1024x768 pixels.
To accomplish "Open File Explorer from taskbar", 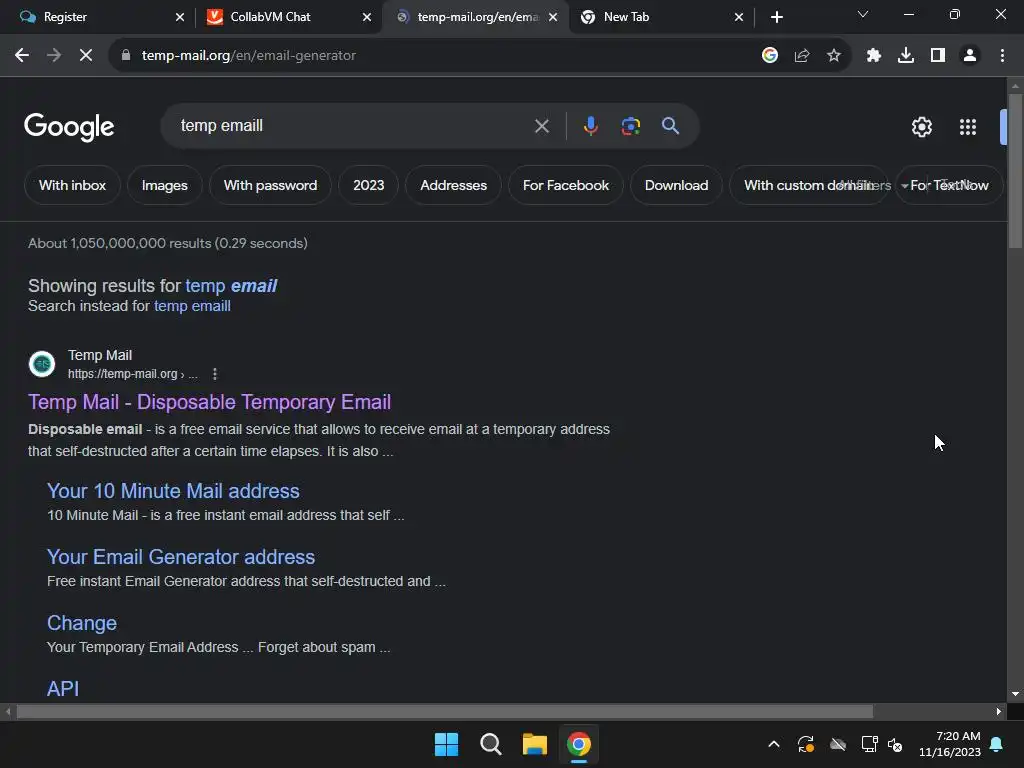I will 535,744.
